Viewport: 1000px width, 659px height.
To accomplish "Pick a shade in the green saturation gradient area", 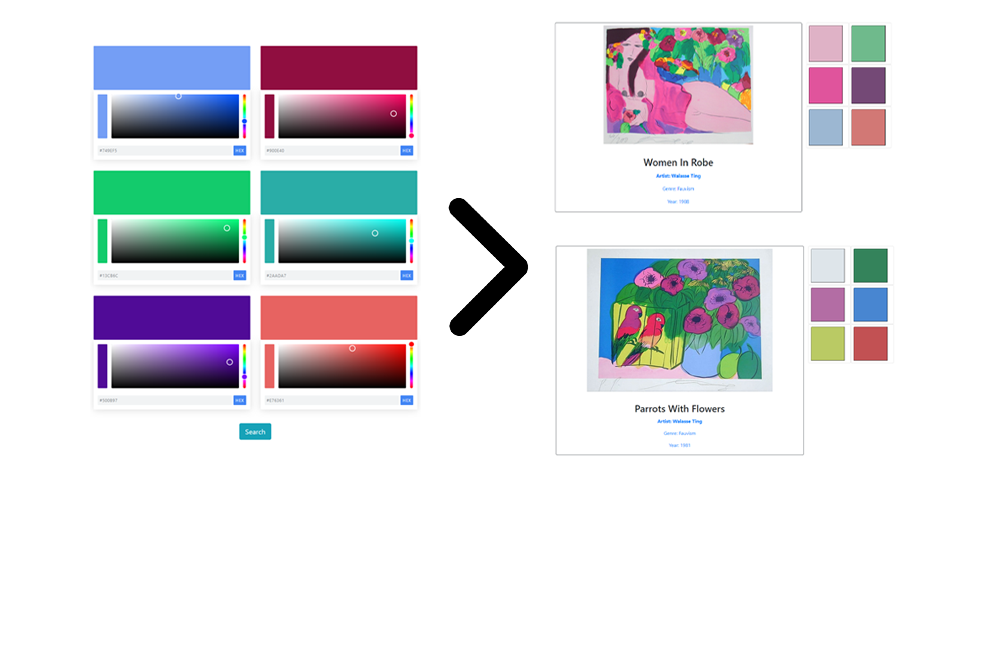I will tap(175, 241).
